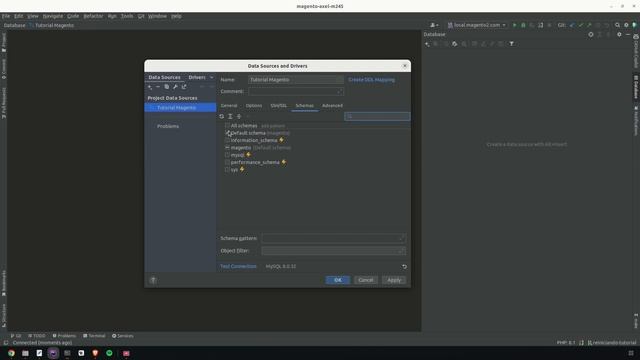Click the Cancel button
The width and height of the screenshot is (640, 360).
[366, 280]
